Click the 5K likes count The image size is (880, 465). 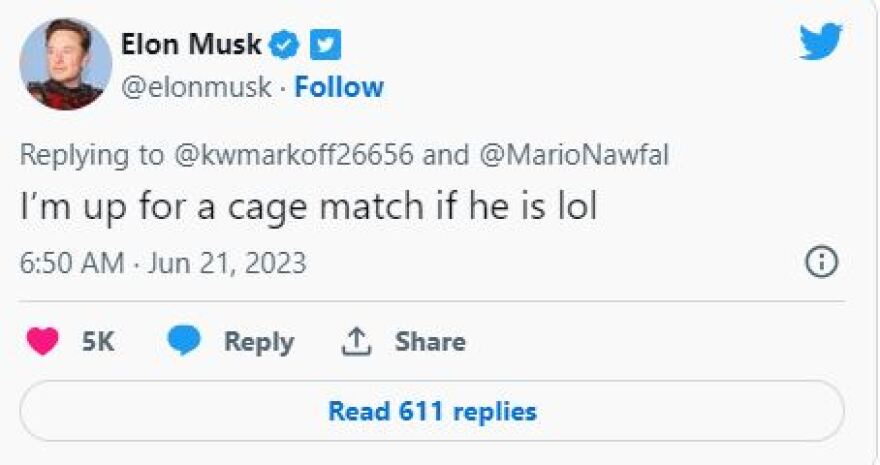98,342
